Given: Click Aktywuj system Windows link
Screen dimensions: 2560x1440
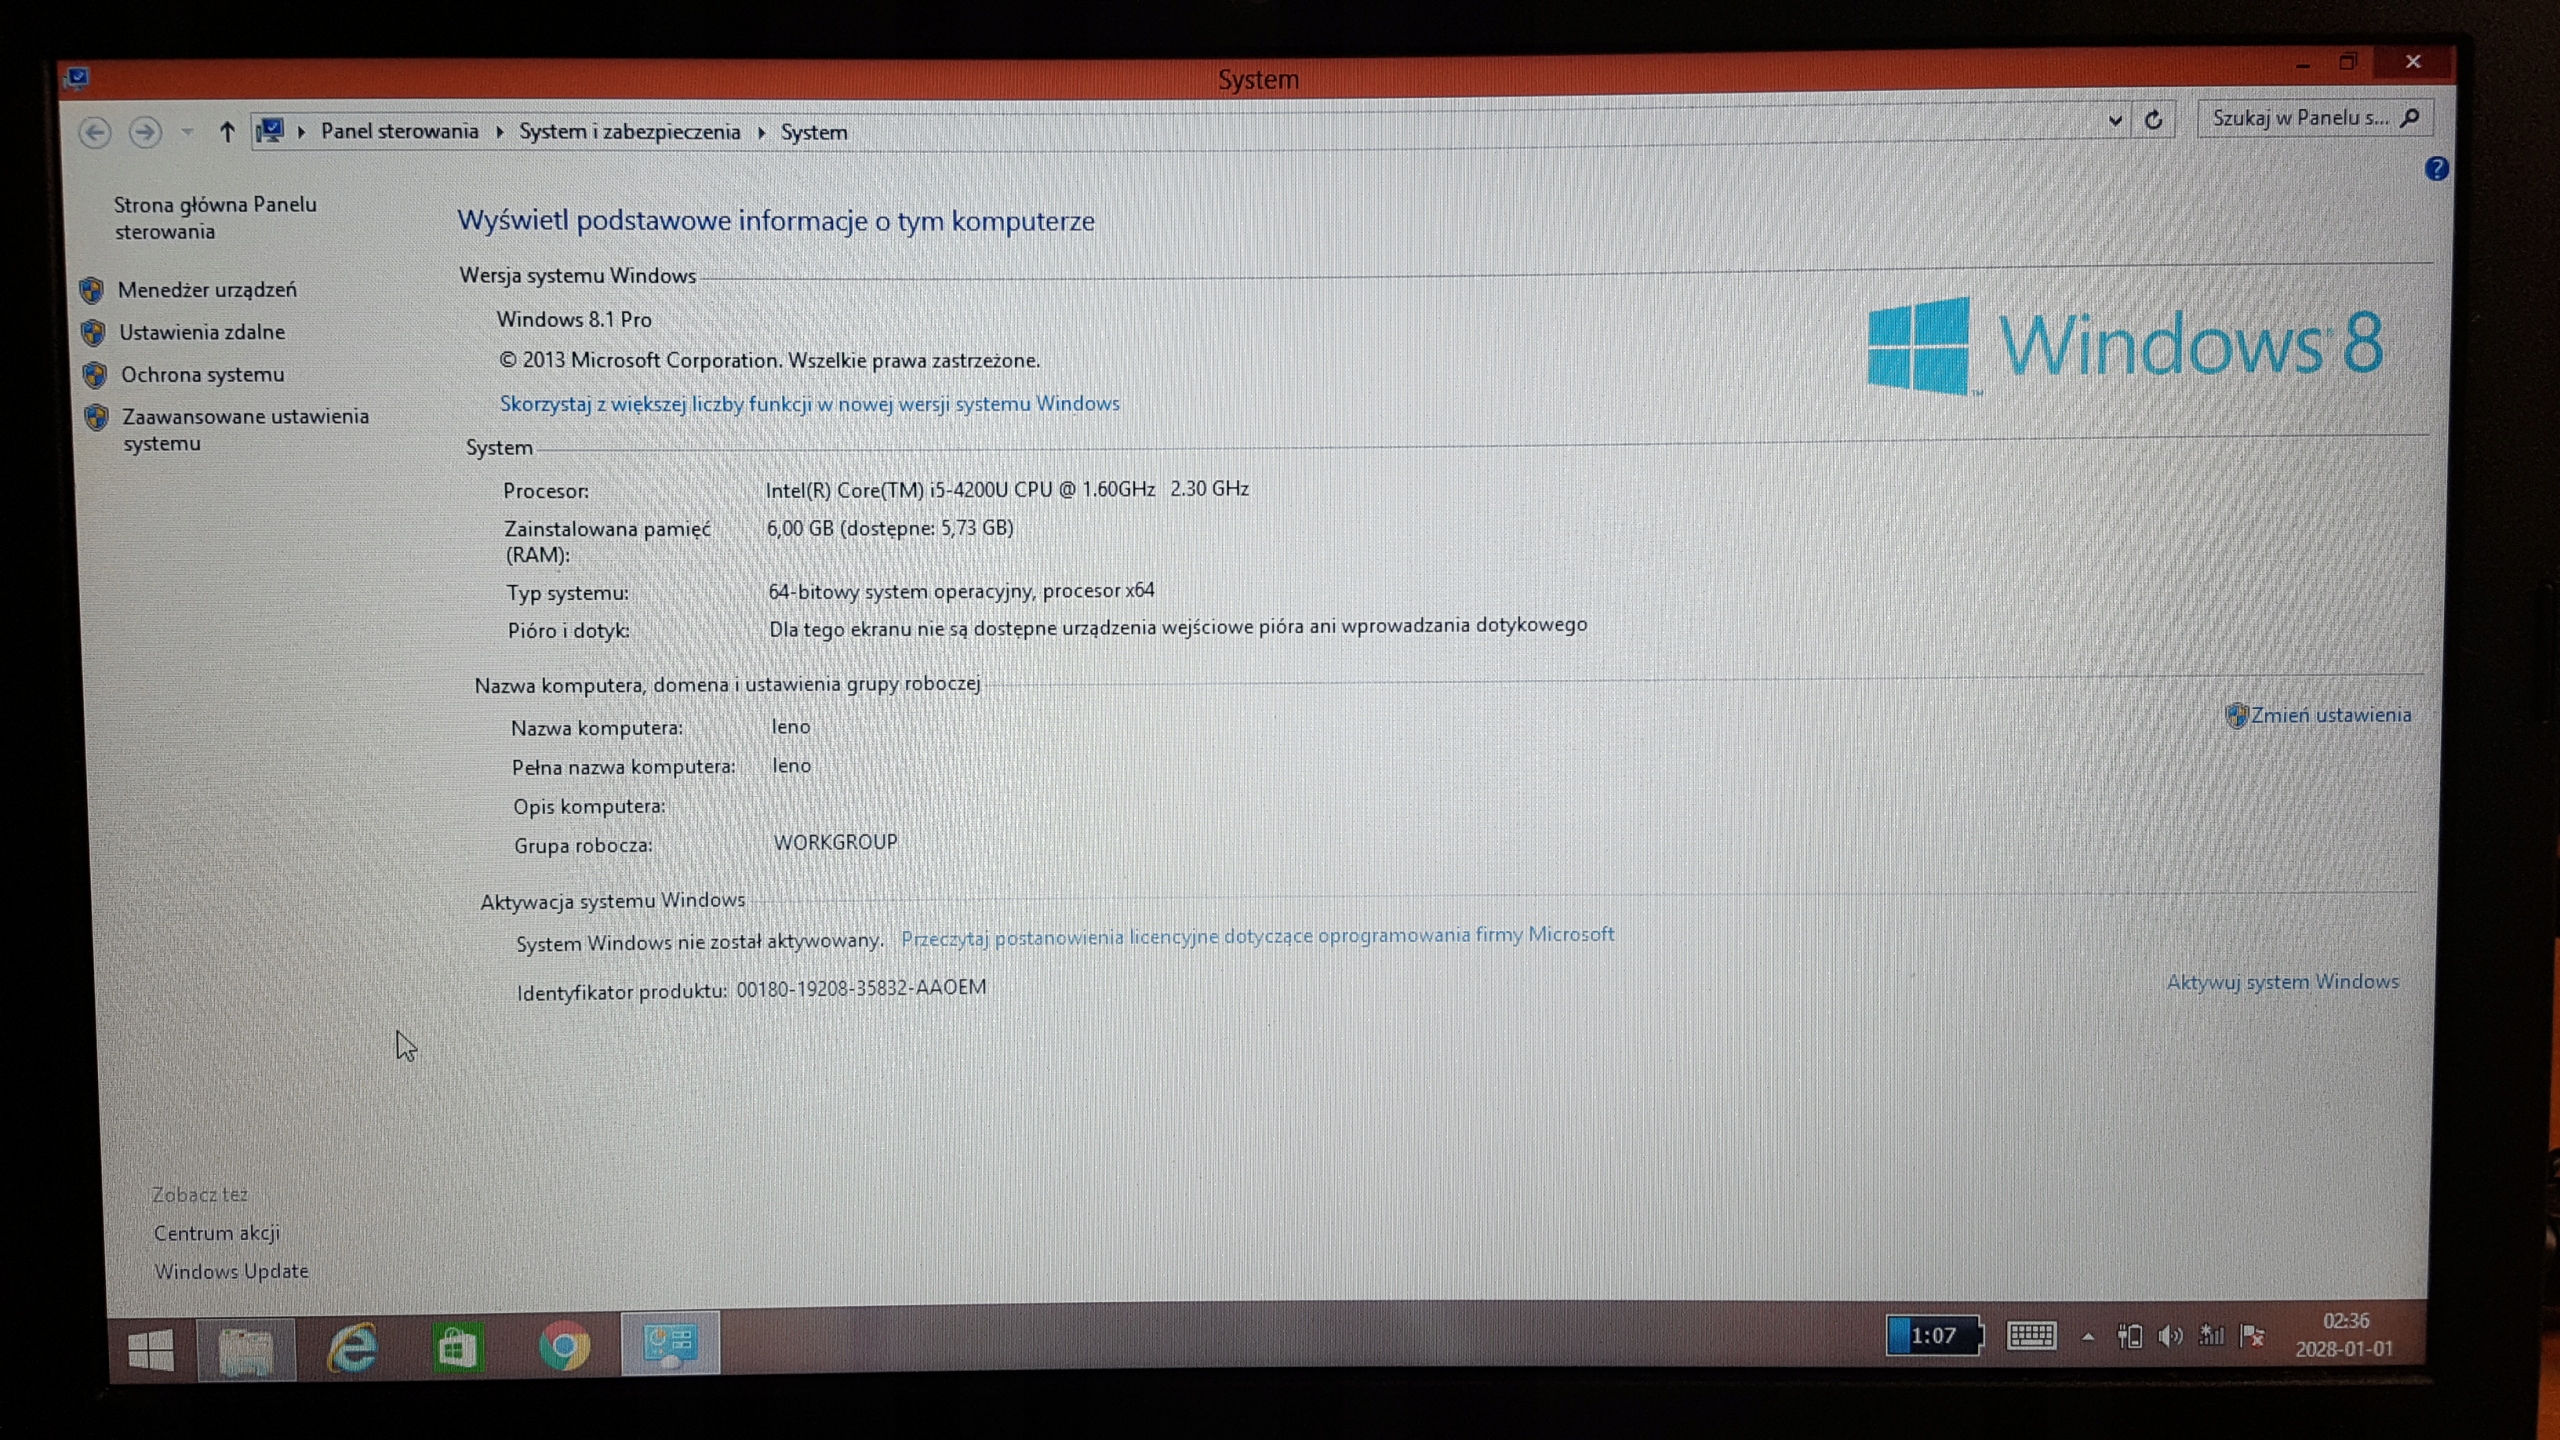Looking at the screenshot, I should click(x=2282, y=982).
